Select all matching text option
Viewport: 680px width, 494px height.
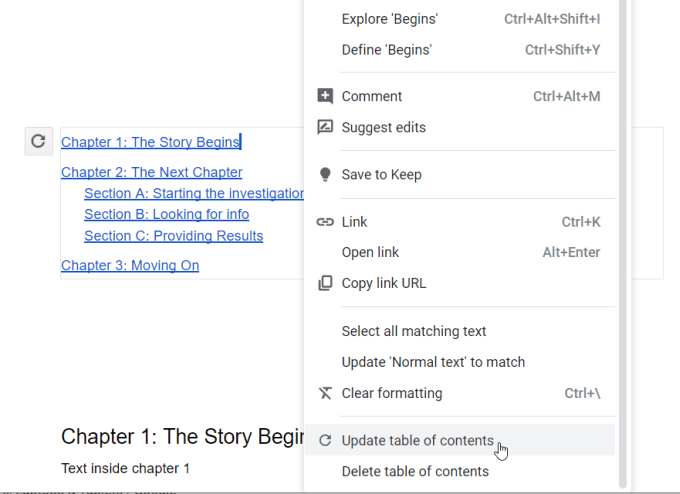point(414,331)
